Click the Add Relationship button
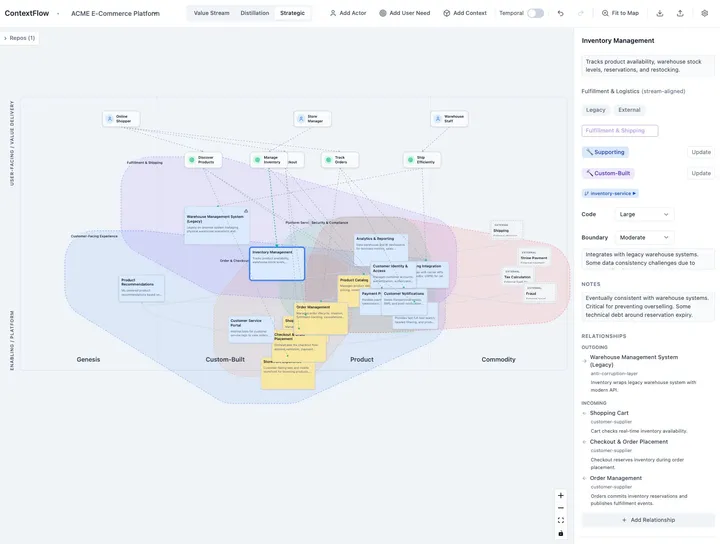The height and width of the screenshot is (544, 720). point(648,520)
